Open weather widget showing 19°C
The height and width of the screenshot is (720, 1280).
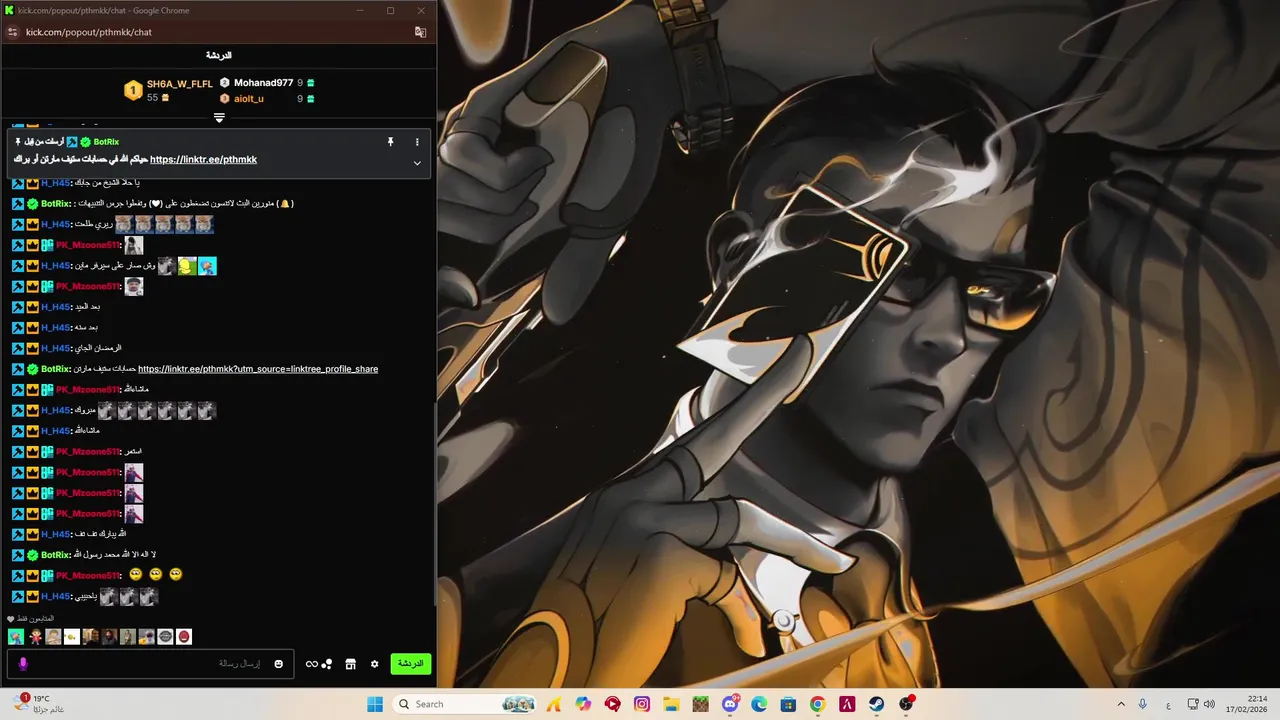(38, 704)
